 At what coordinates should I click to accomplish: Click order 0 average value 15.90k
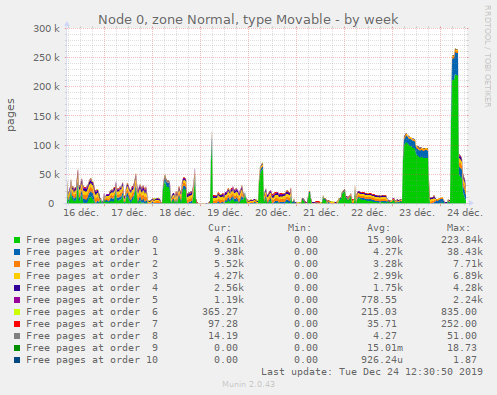(x=385, y=240)
